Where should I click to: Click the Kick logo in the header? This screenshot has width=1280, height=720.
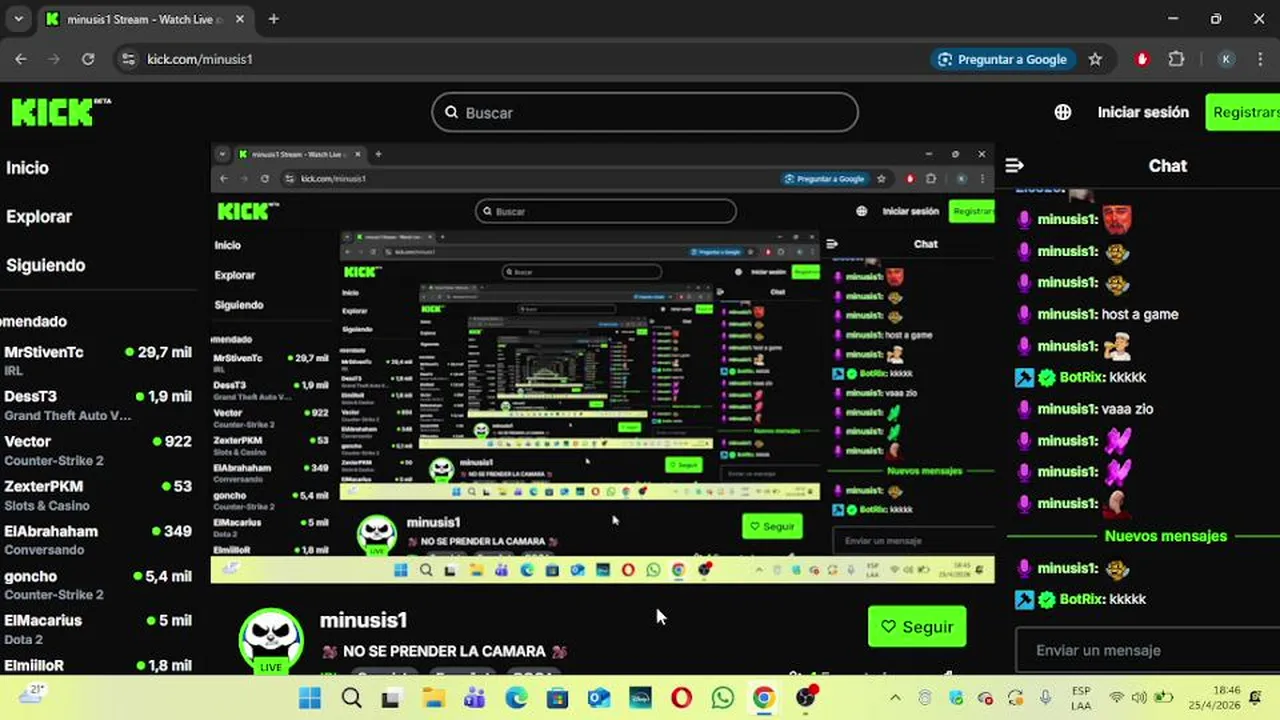point(60,112)
